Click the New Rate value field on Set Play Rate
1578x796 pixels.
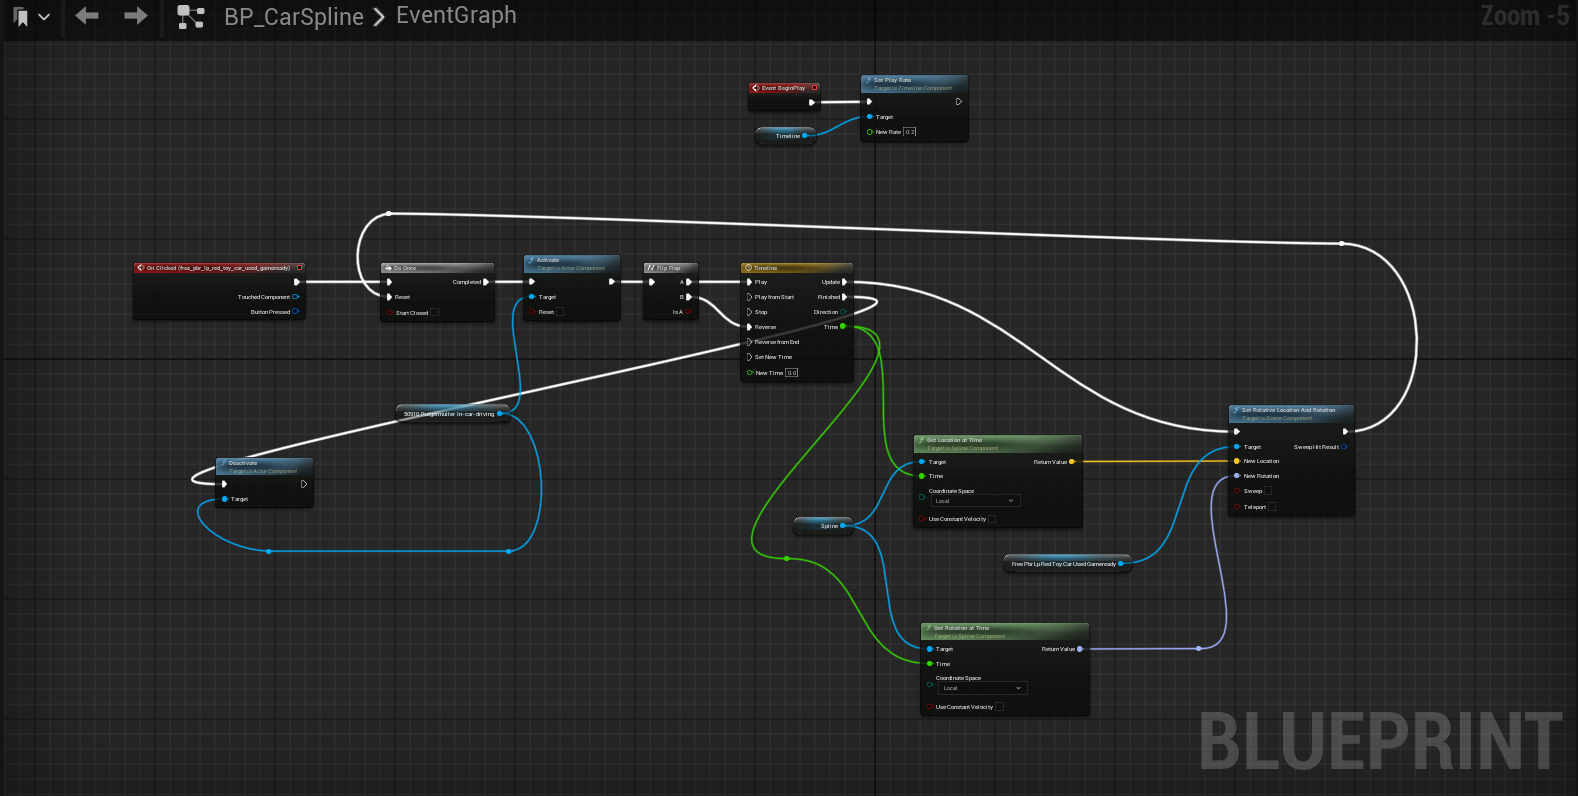[x=910, y=132]
